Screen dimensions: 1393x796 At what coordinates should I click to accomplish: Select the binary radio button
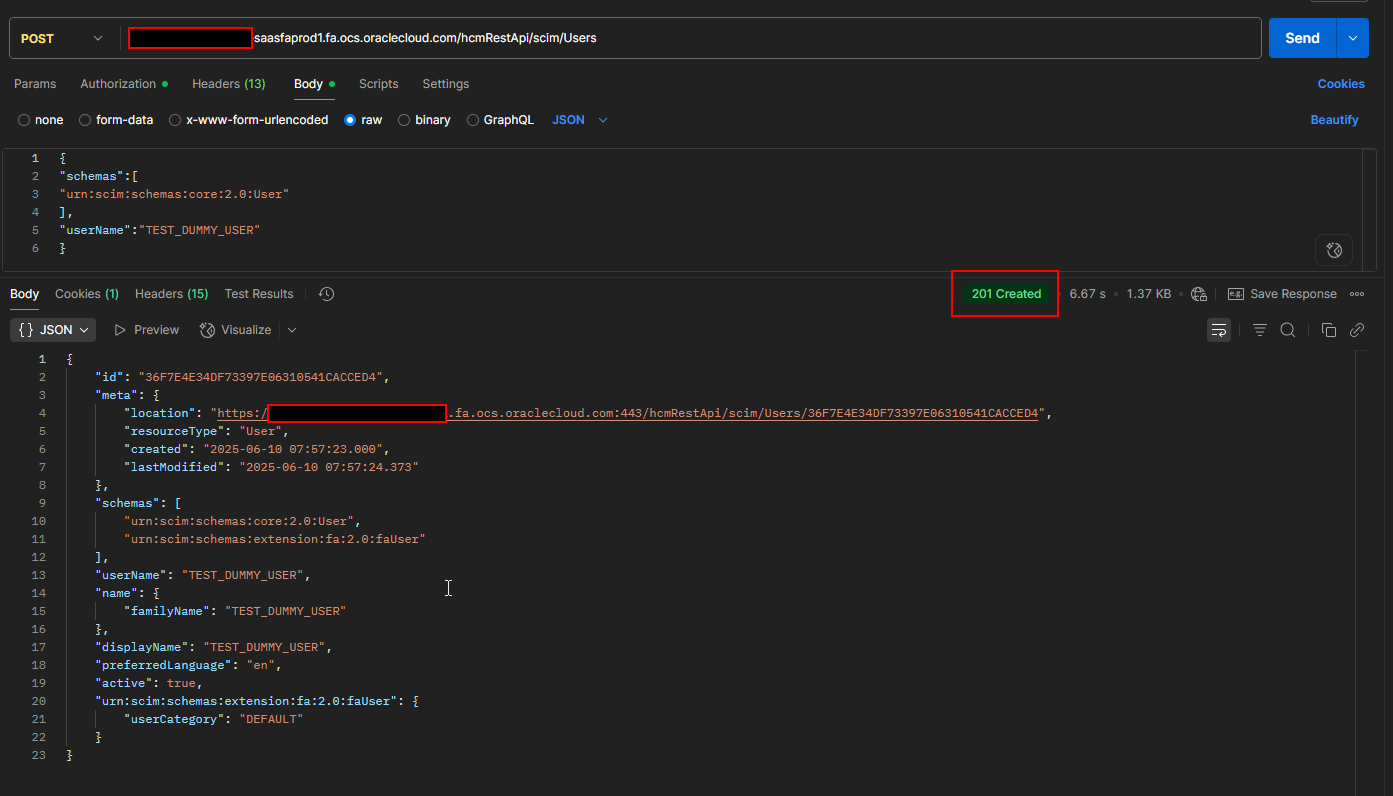pos(404,120)
